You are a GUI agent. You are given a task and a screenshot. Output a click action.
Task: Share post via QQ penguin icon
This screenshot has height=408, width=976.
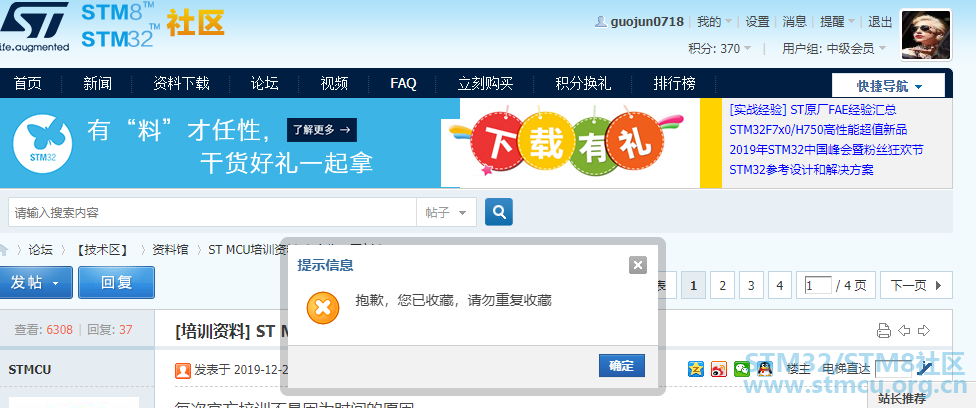tap(765, 369)
